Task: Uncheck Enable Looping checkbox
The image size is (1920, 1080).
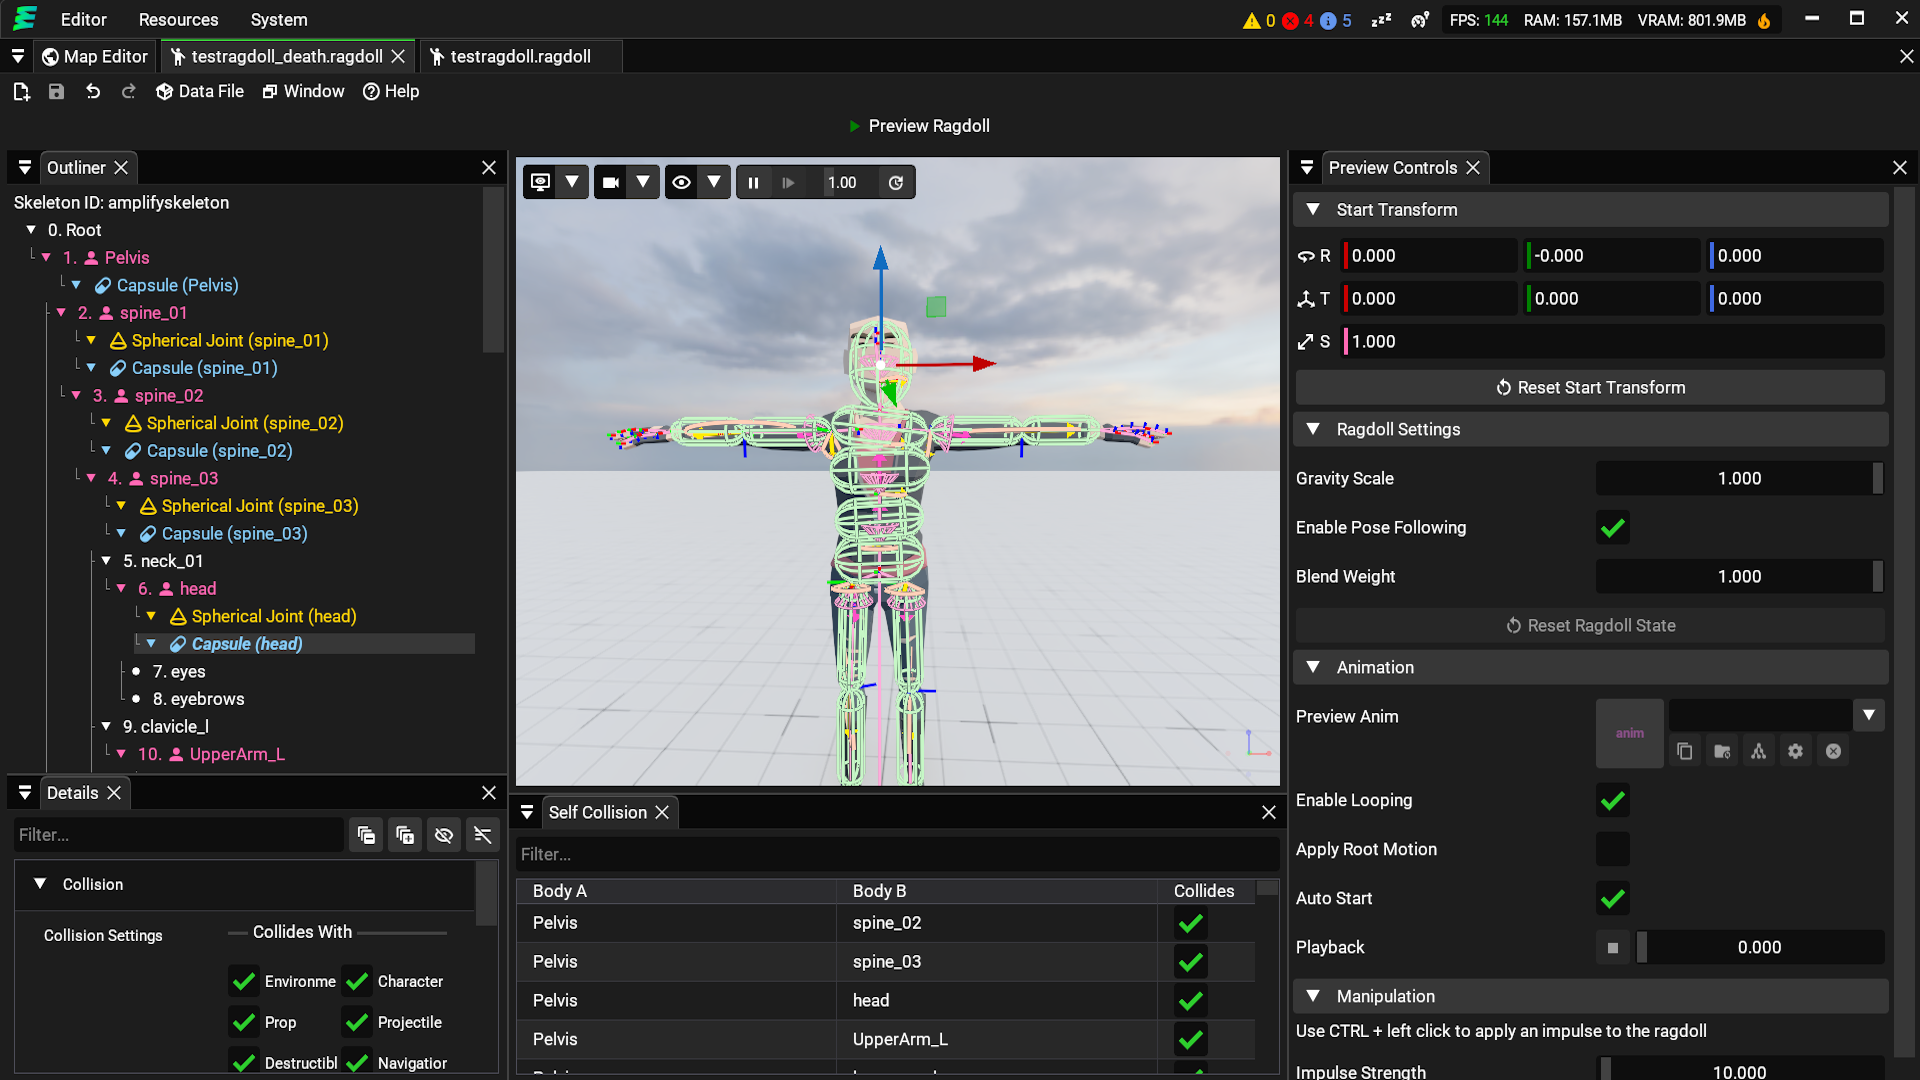Action: (x=1613, y=800)
